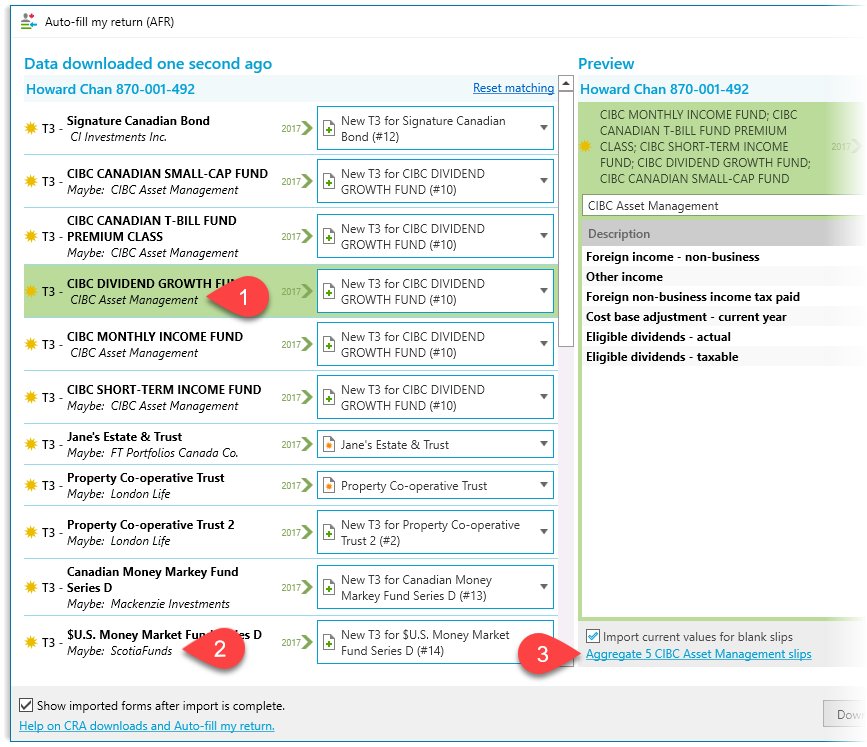Screen dimensions: 867x747
Task: Toggle Show imported forms after import checkbox
Action: point(25,705)
